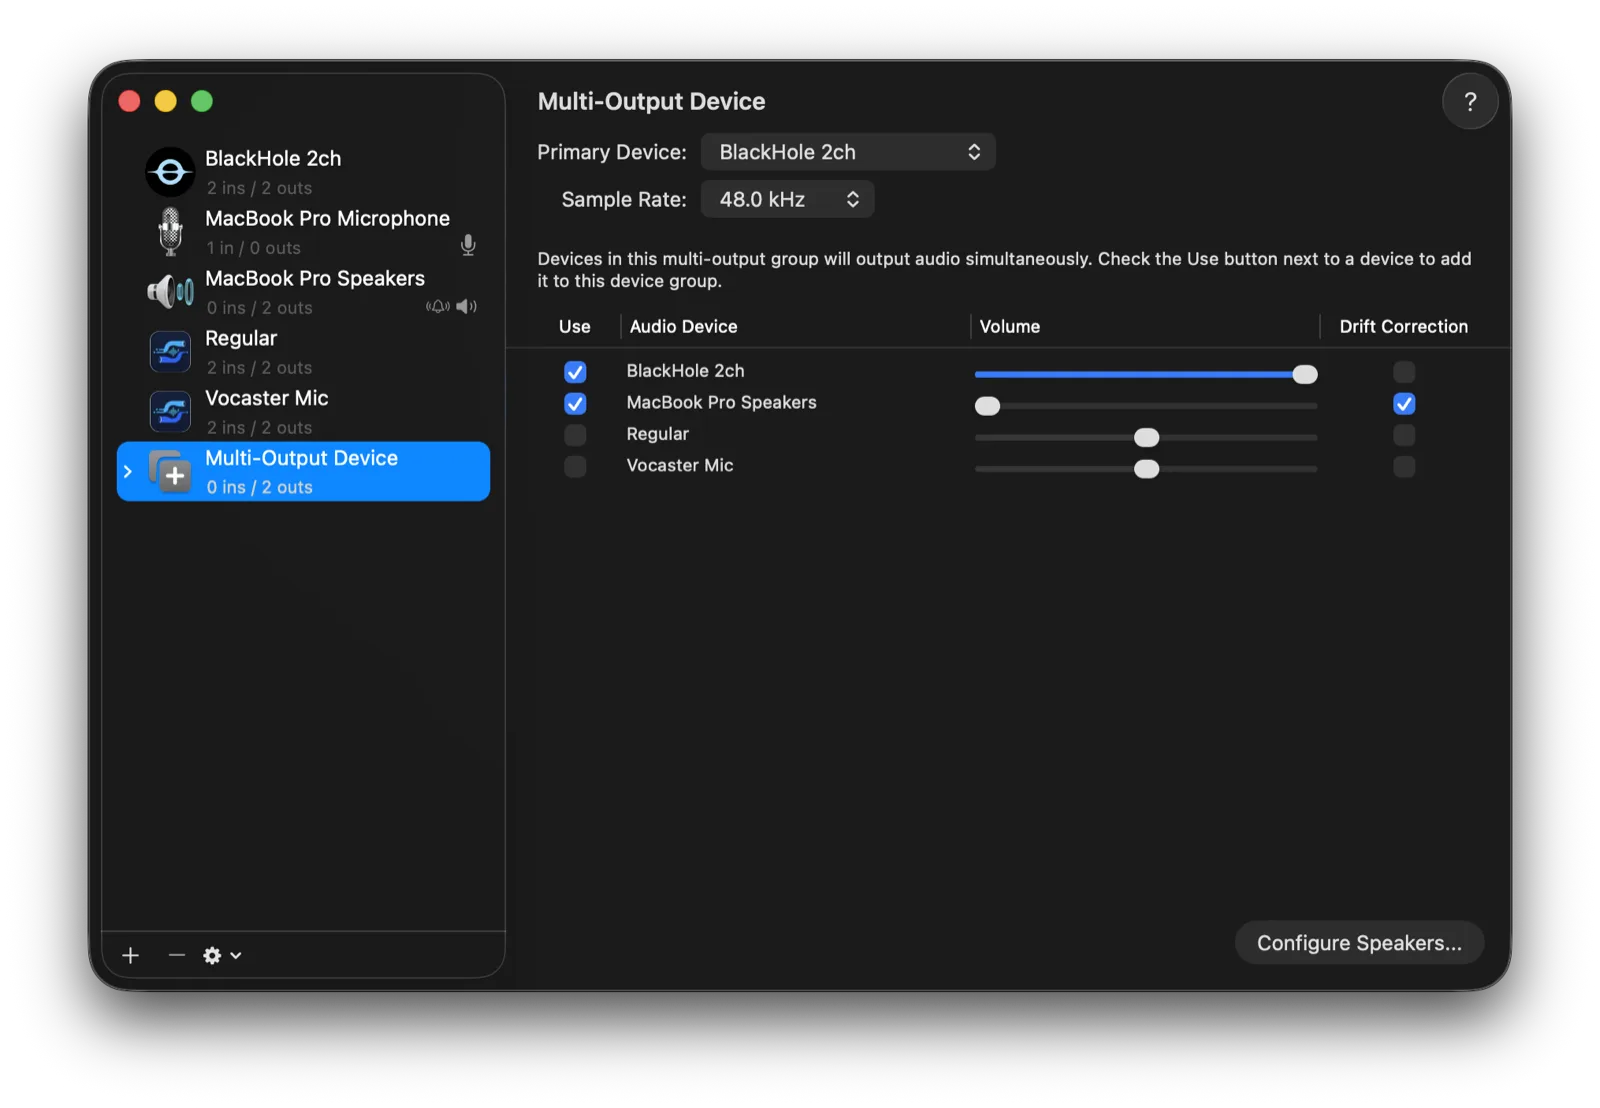Image resolution: width=1600 pixels, height=1108 pixels.
Task: Click the Vocaster Mic device icon
Action: pos(170,411)
